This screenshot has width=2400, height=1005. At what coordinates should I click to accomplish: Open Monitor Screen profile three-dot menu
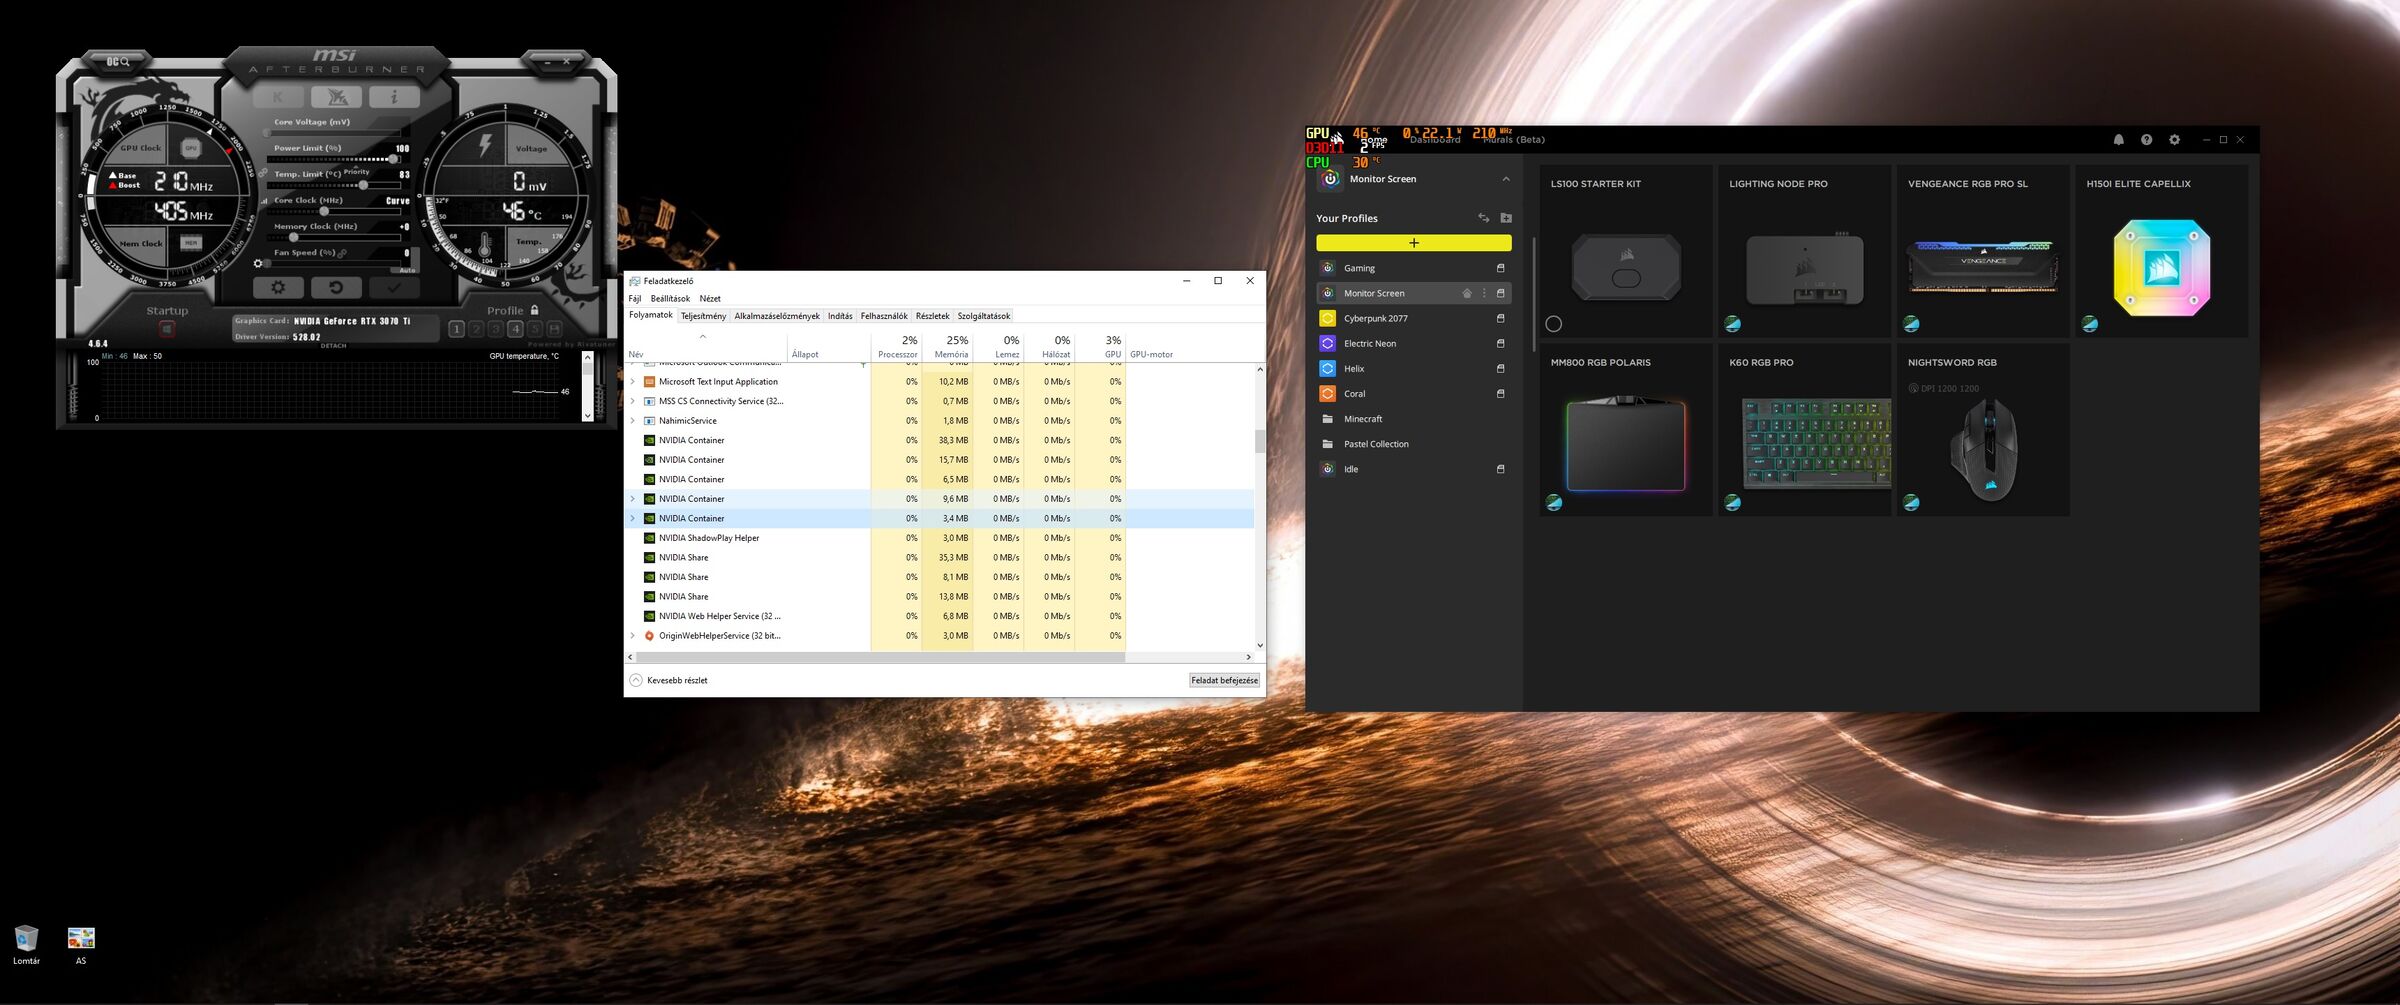pyautogui.click(x=1484, y=293)
